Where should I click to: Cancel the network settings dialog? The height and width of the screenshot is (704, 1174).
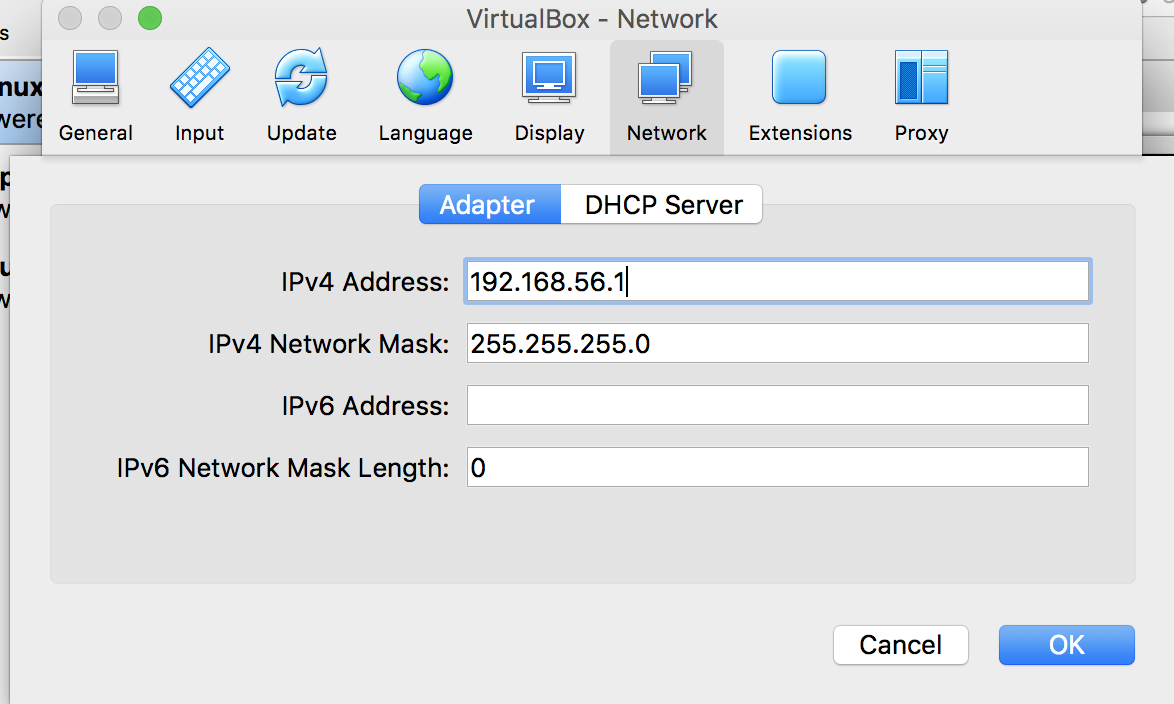[901, 645]
